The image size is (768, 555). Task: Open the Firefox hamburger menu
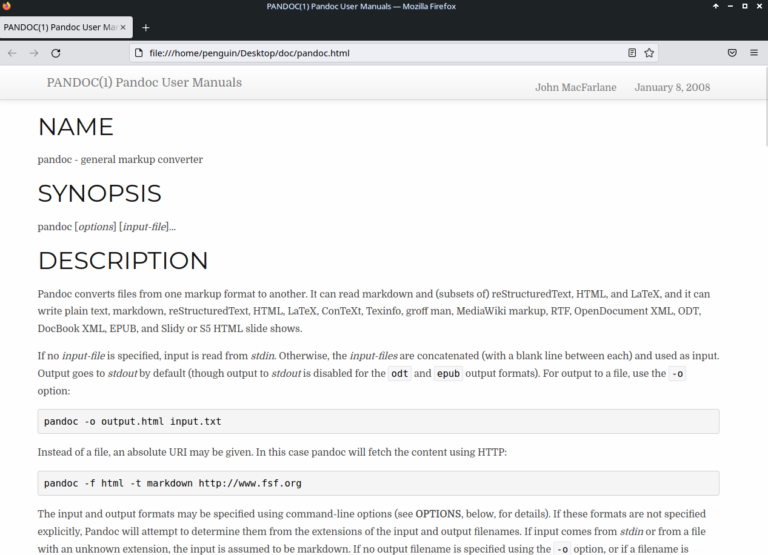(x=754, y=53)
